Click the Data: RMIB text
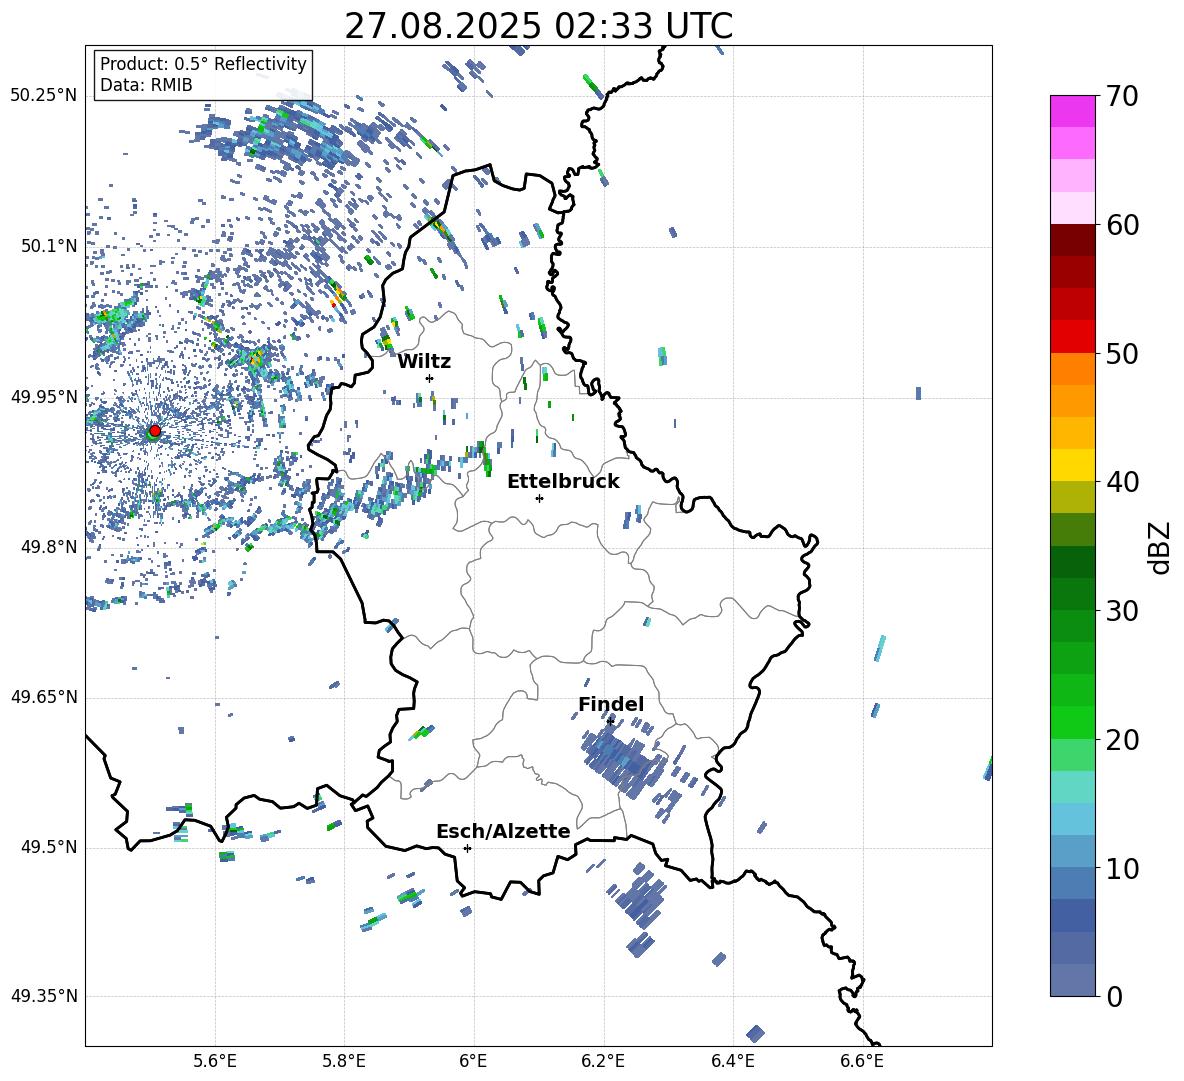 [146, 85]
